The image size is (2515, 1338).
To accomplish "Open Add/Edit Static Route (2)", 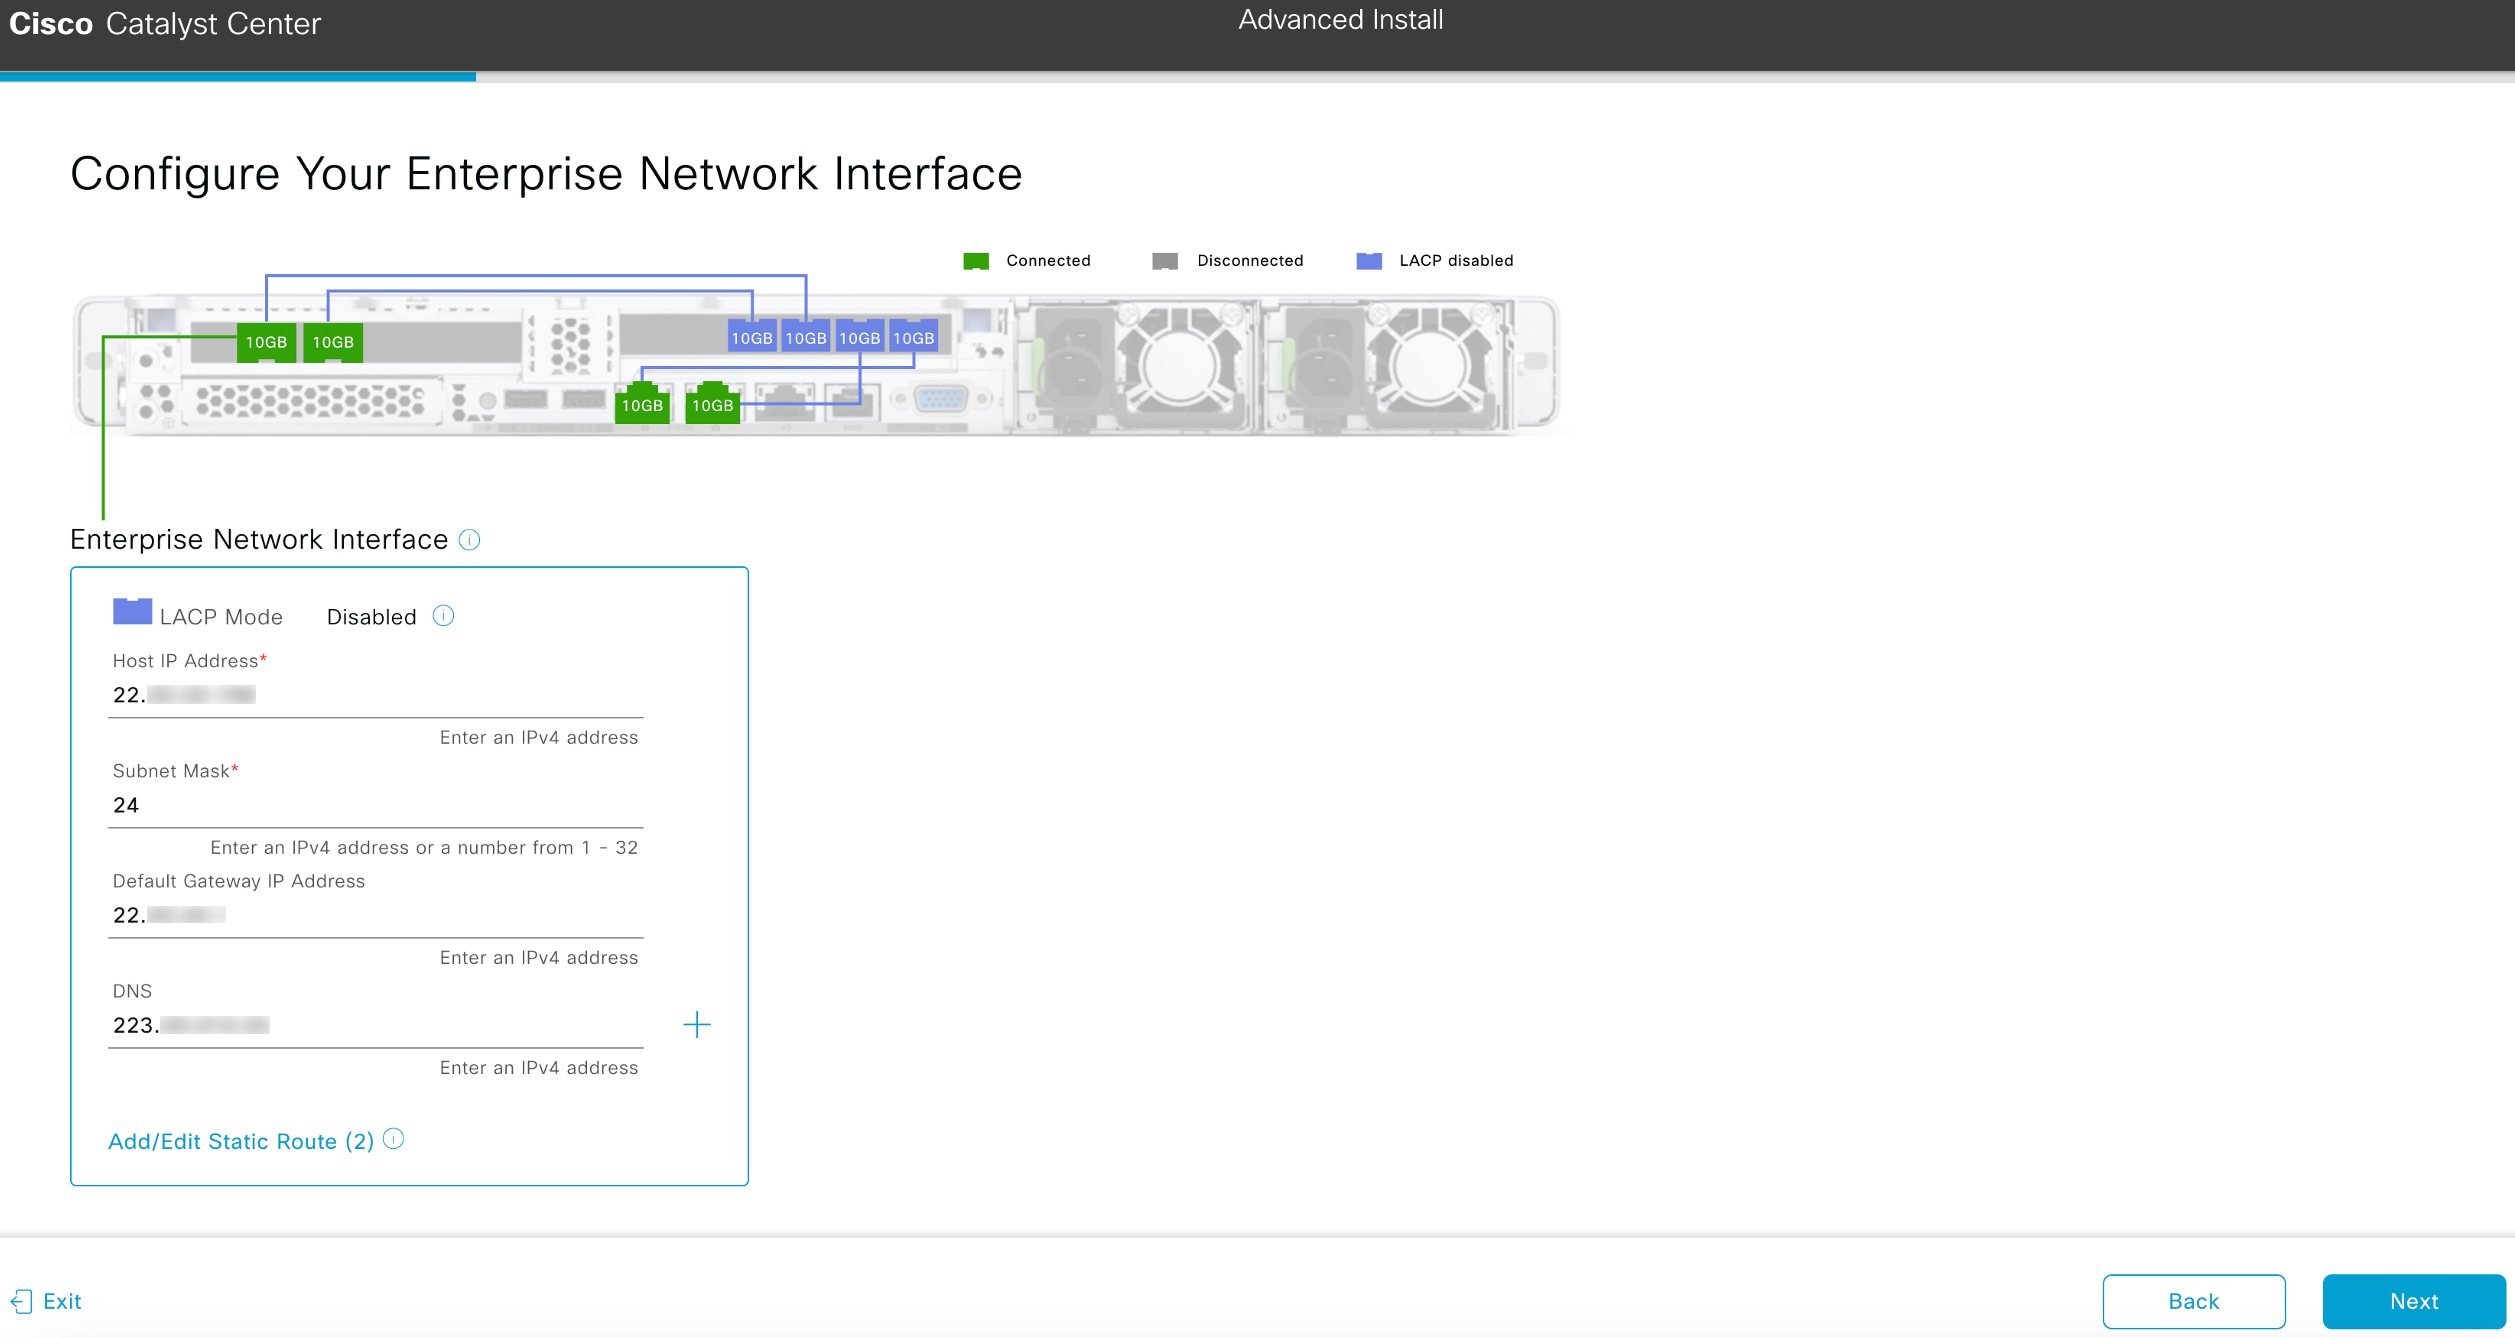I will tap(240, 1140).
